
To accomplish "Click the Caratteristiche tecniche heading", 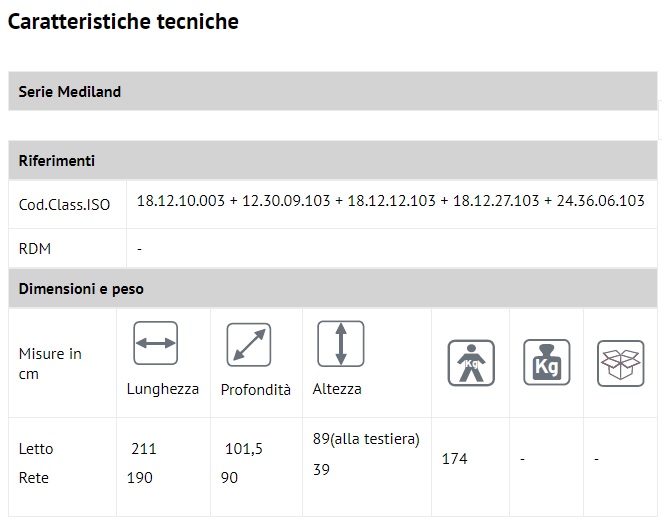I will [x=123, y=21].
